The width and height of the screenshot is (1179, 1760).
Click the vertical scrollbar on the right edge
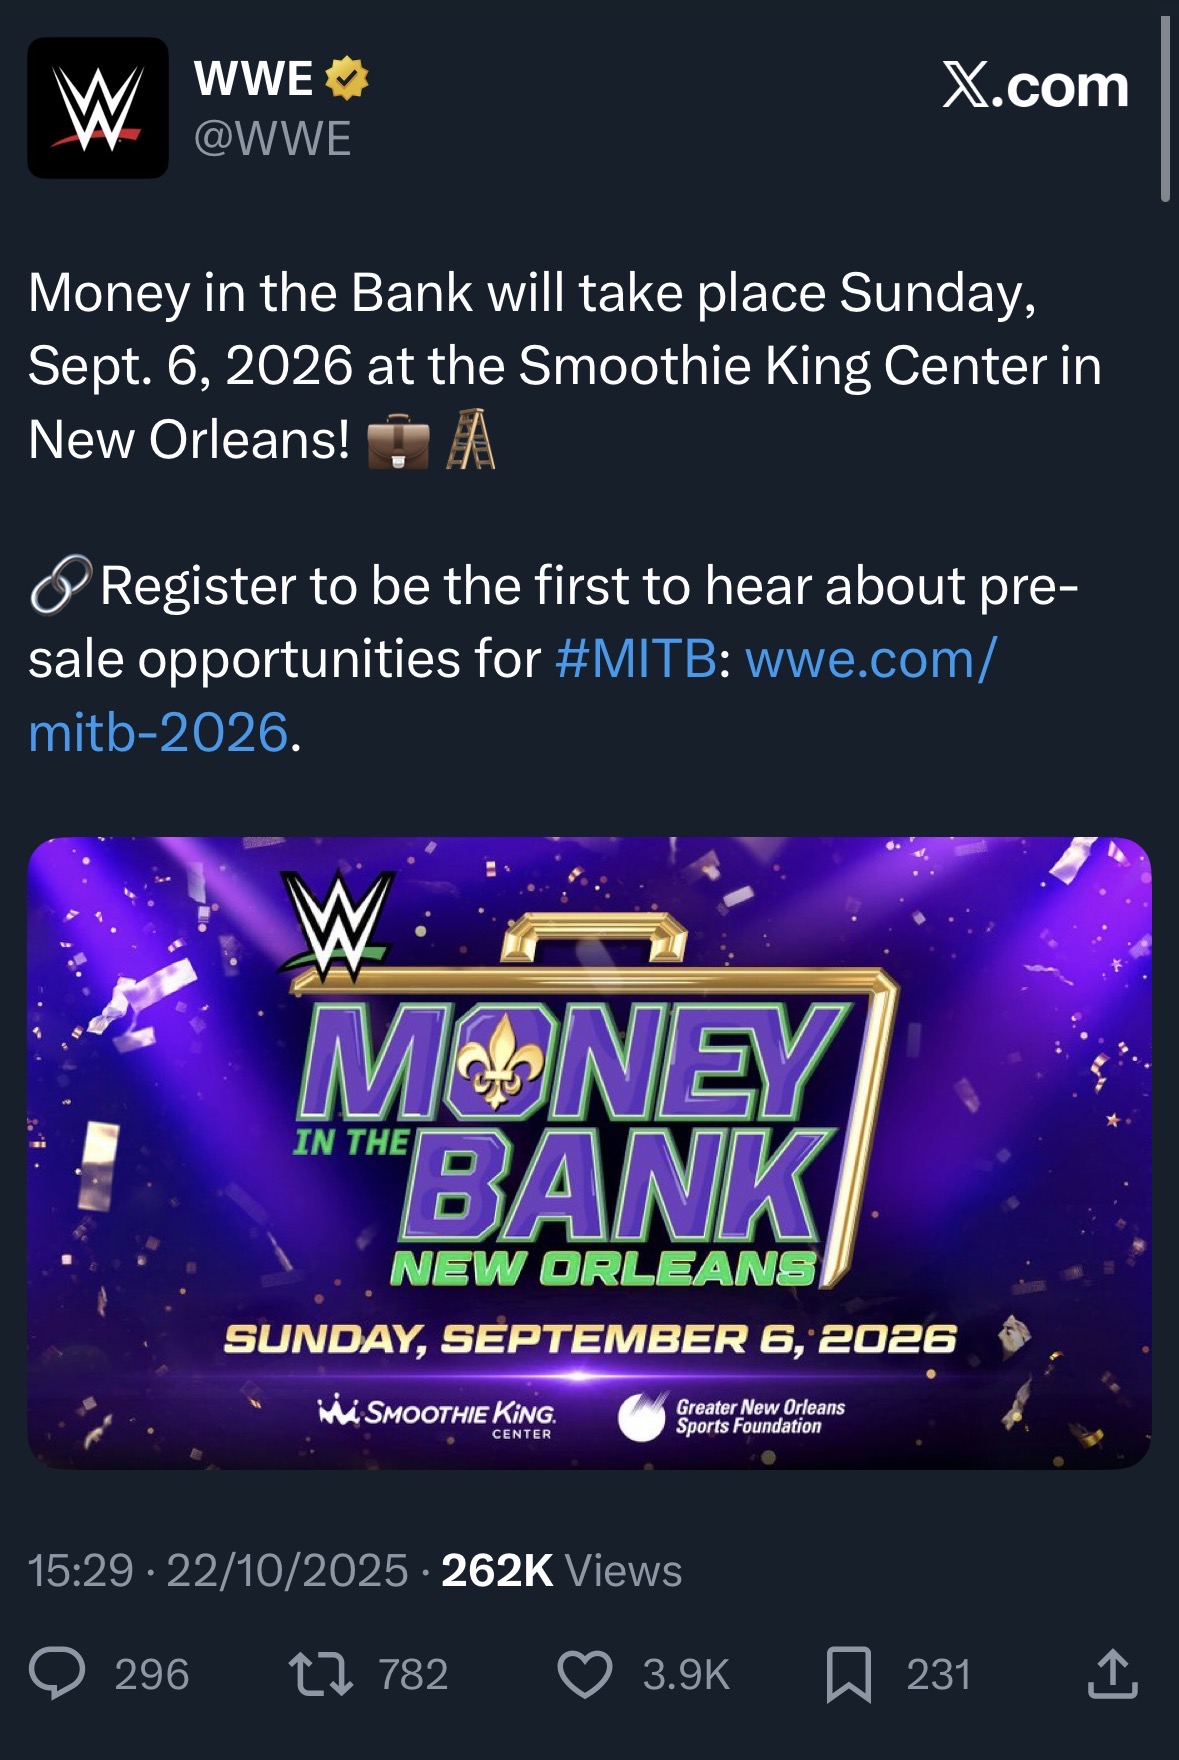click(x=1165, y=110)
